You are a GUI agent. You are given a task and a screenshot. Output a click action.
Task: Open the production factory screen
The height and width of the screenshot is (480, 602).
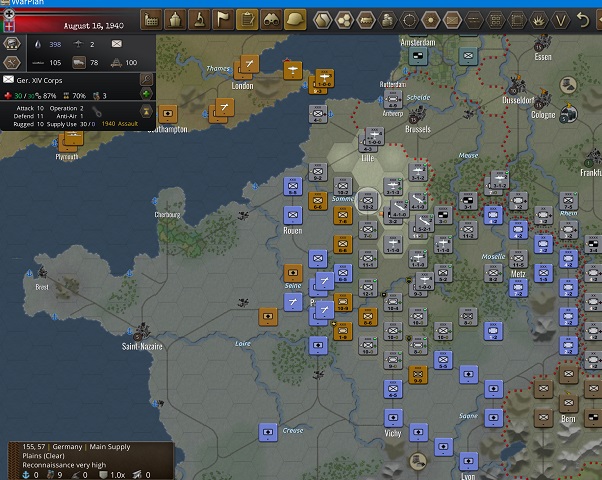click(151, 20)
